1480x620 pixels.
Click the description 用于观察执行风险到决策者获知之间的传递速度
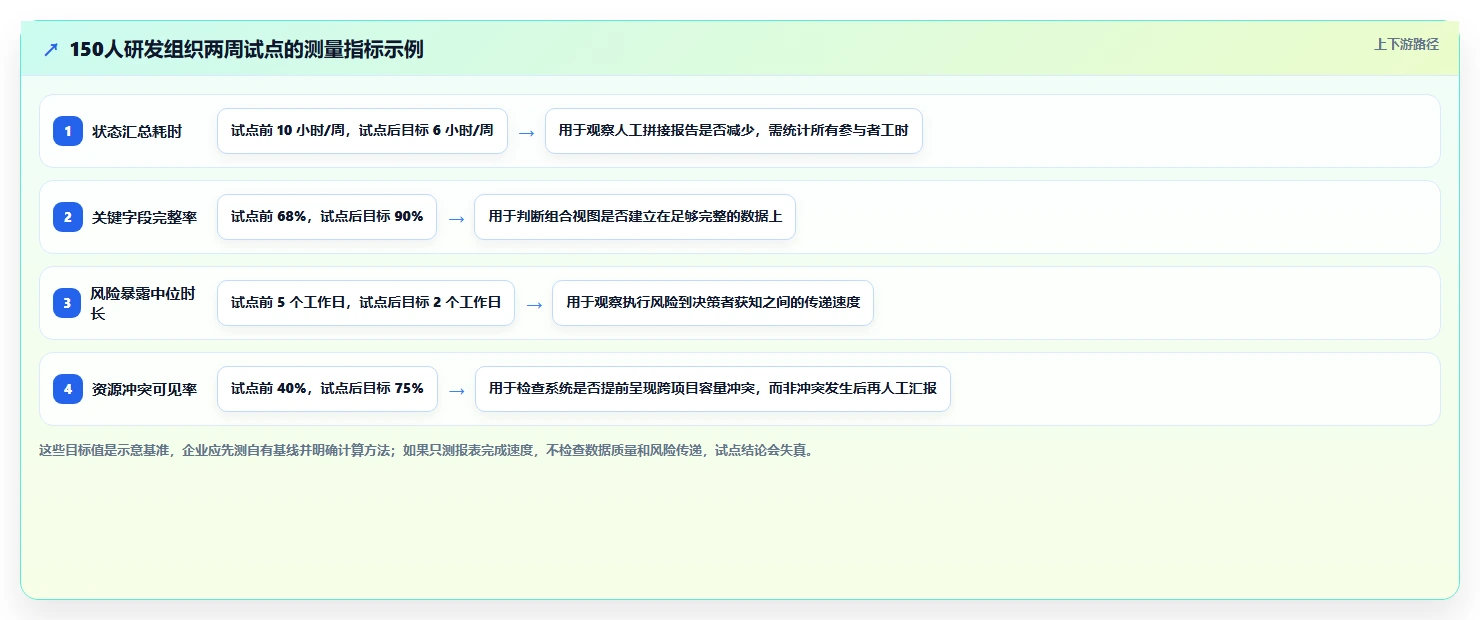point(713,303)
